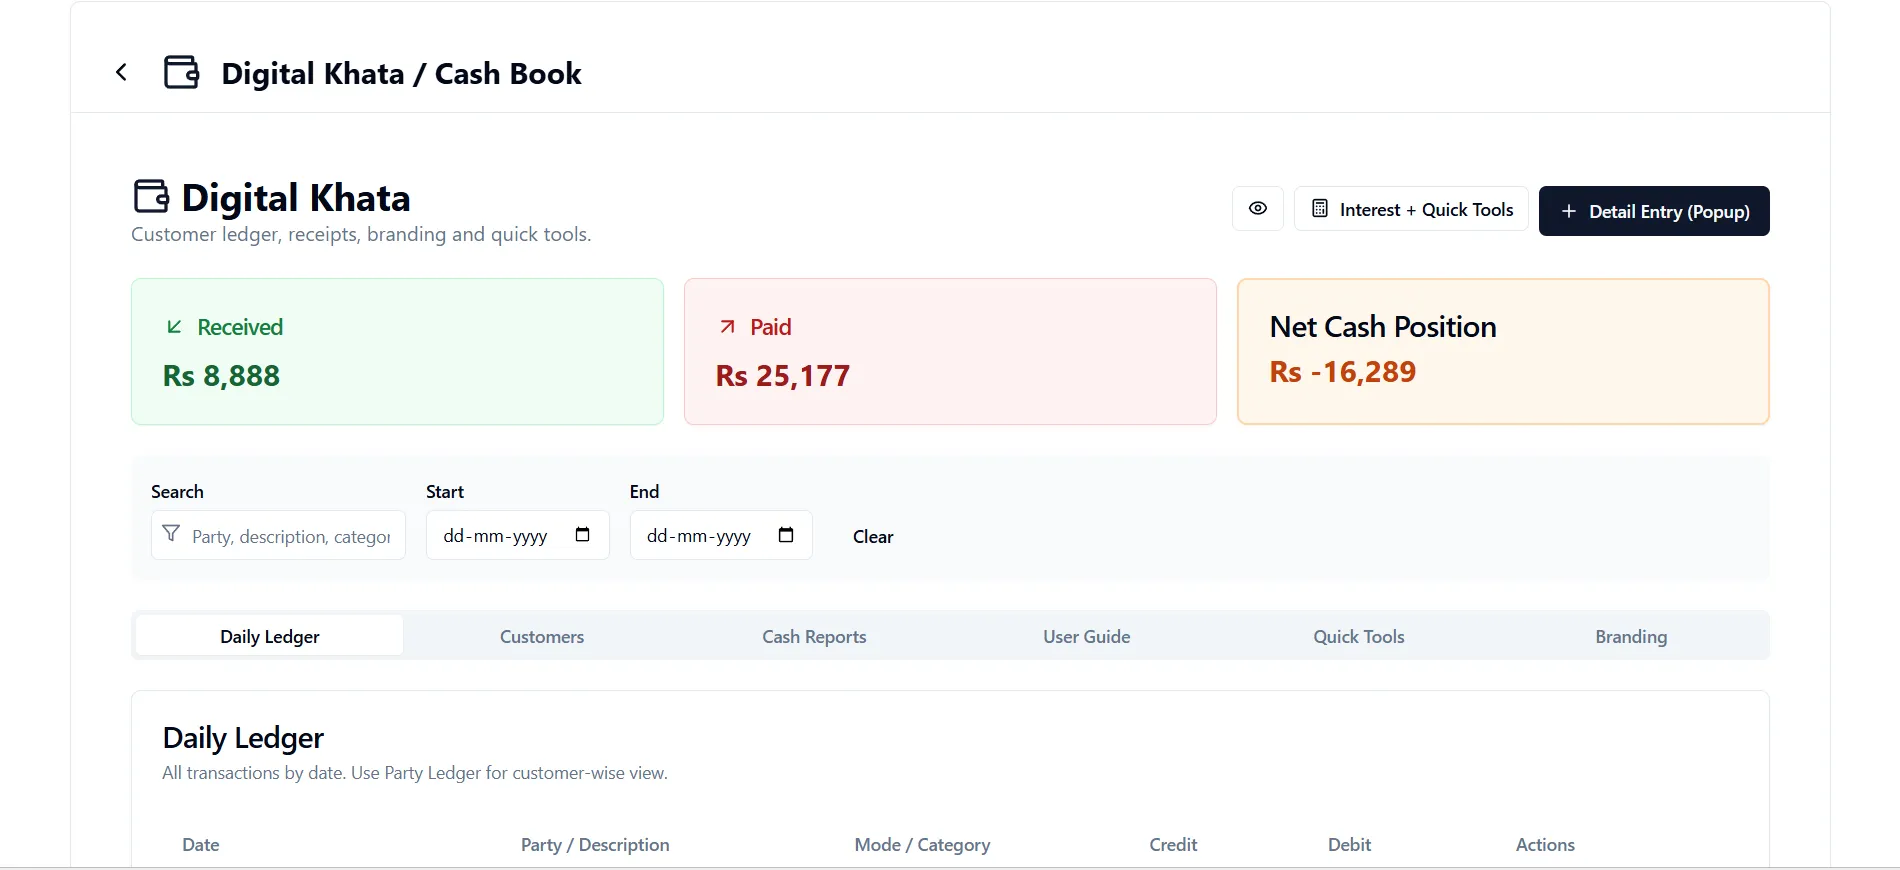This screenshot has width=1900, height=870.
Task: Click the wallet icon beside the Digital Khata subtitle
Action: point(151,196)
